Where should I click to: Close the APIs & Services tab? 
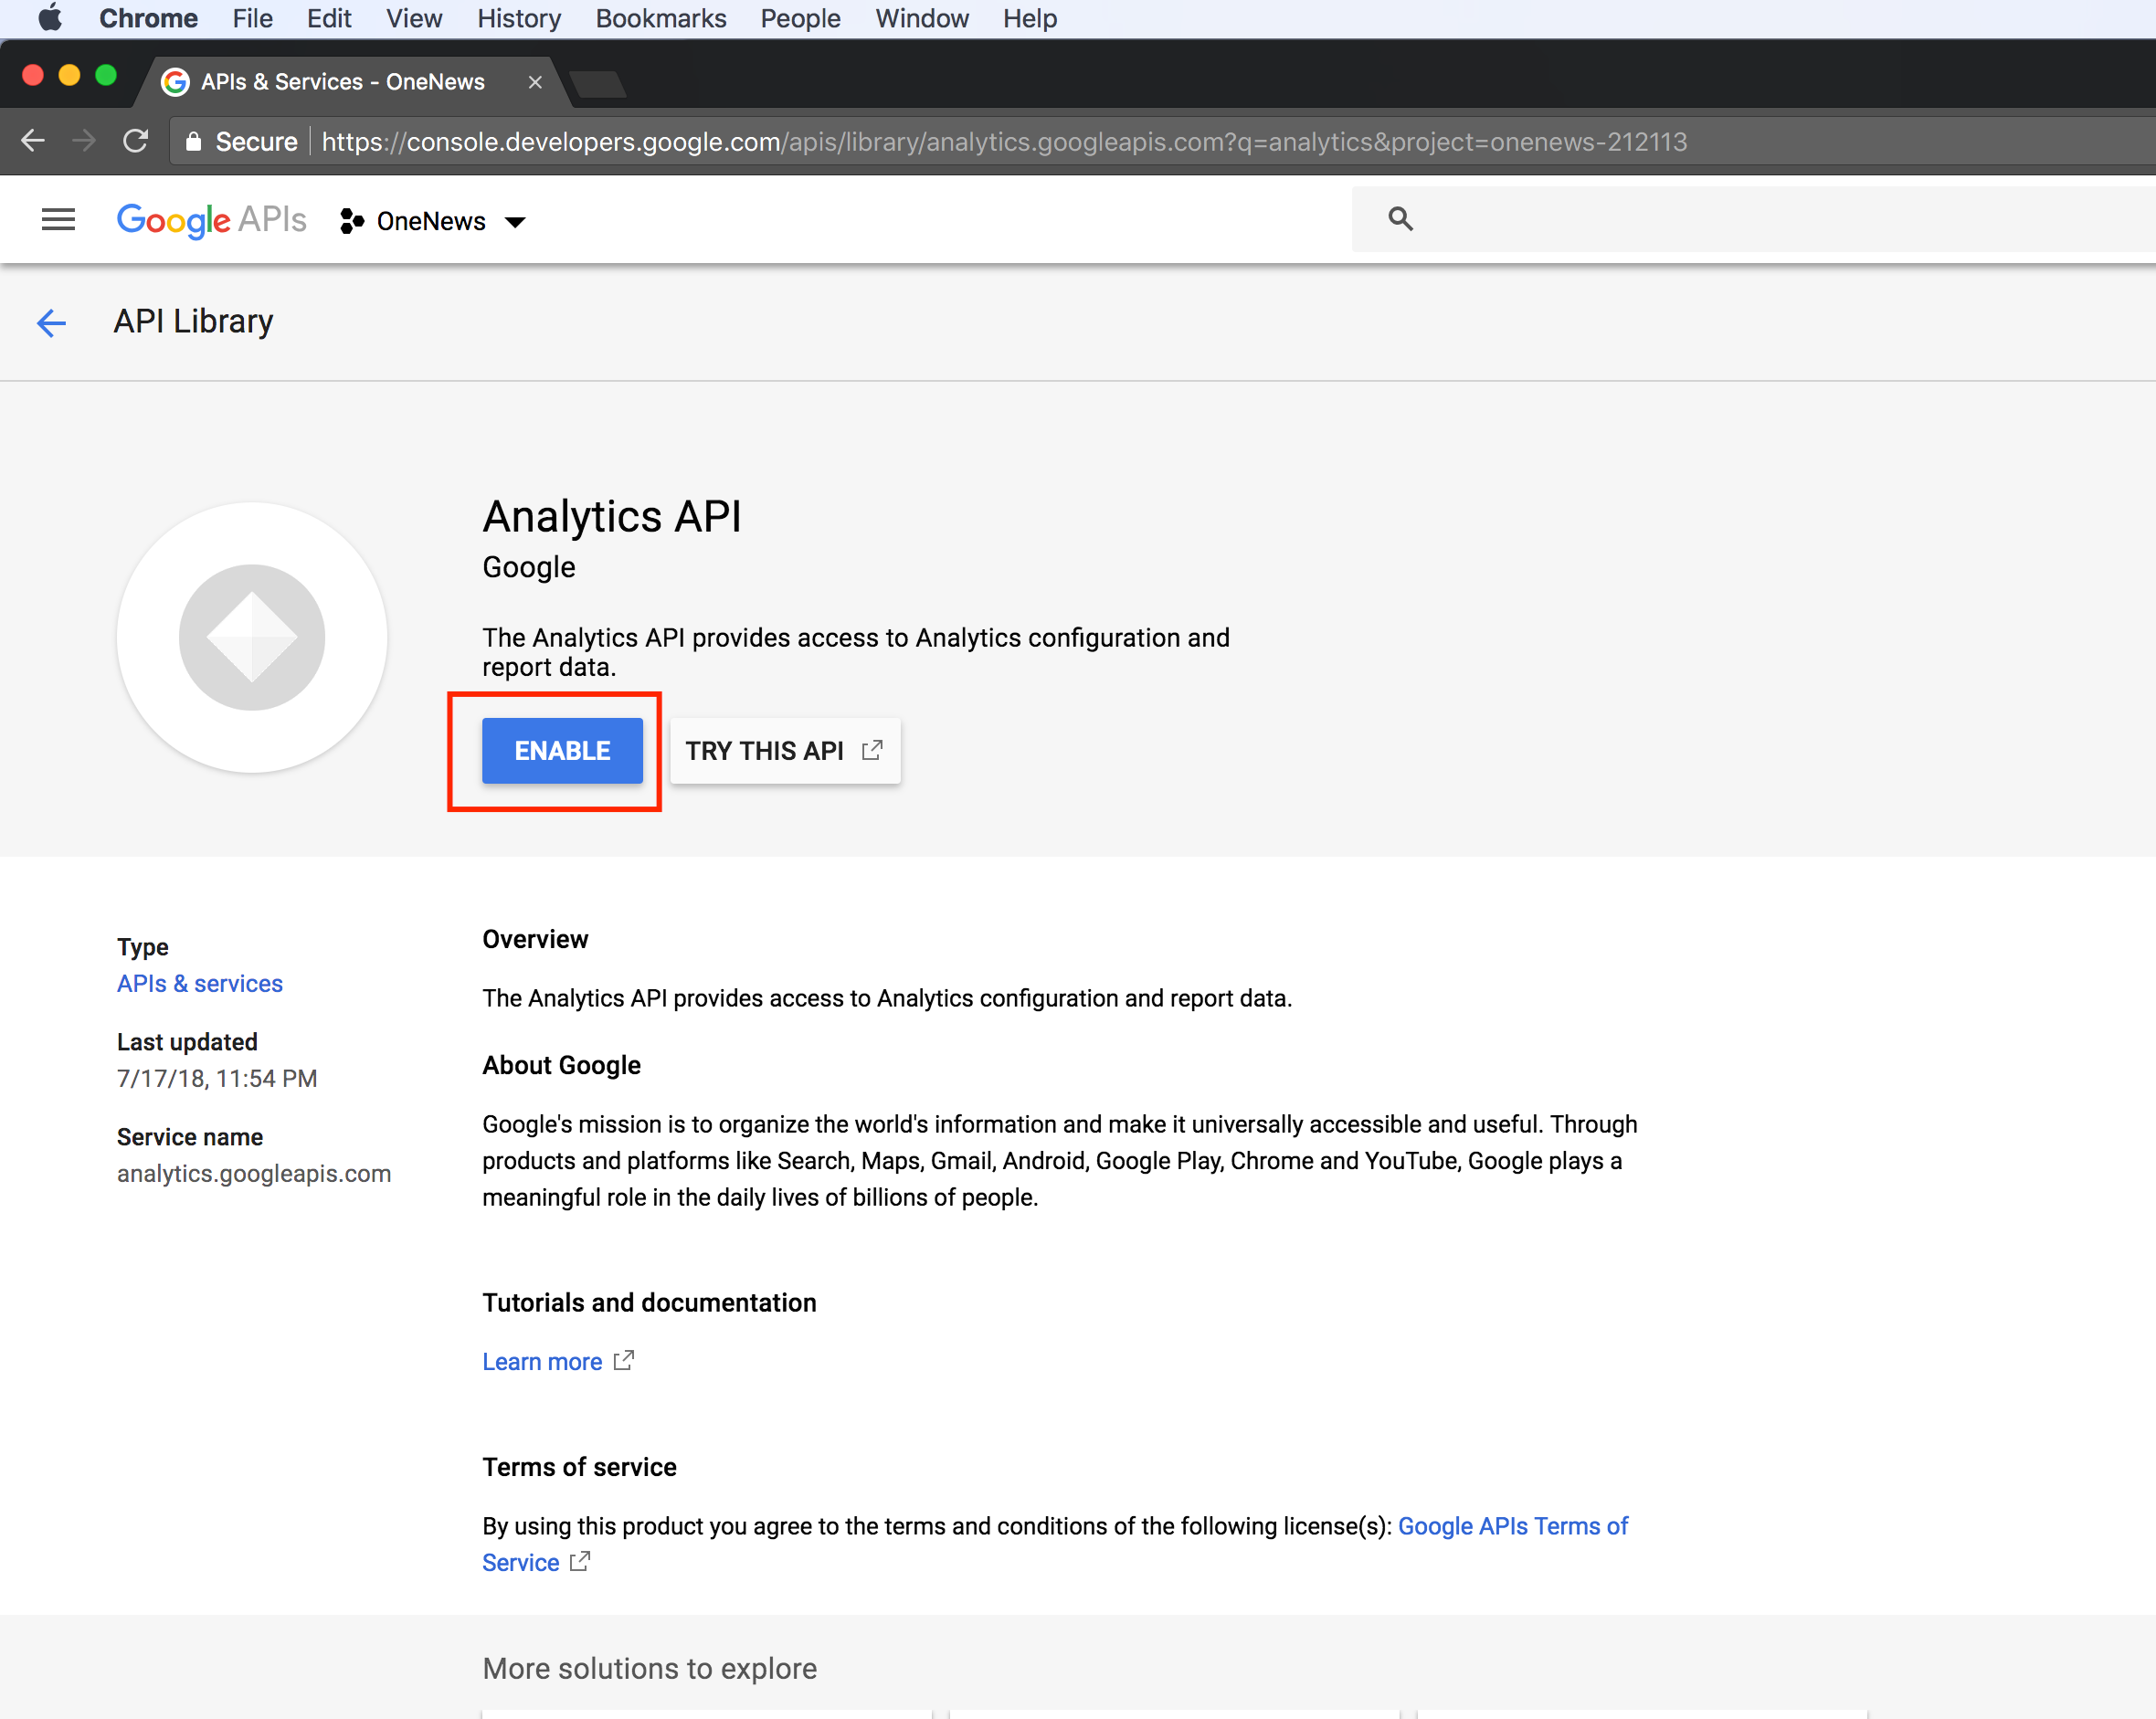tap(535, 82)
